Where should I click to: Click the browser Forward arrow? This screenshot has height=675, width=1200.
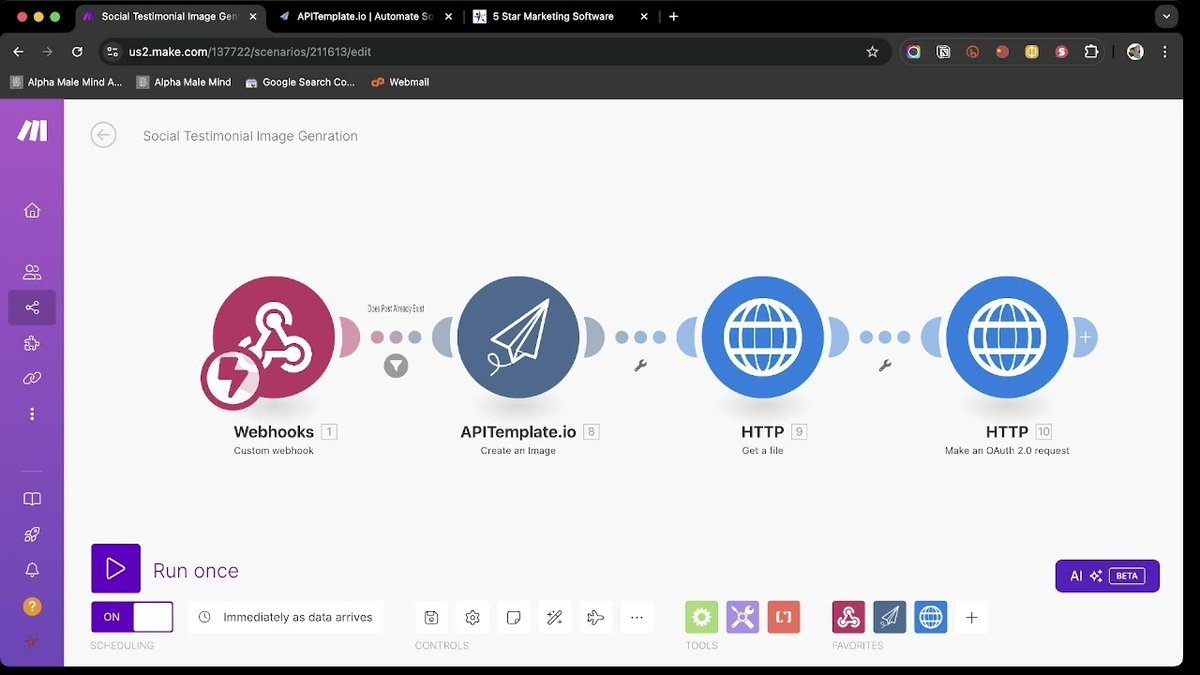click(x=47, y=51)
